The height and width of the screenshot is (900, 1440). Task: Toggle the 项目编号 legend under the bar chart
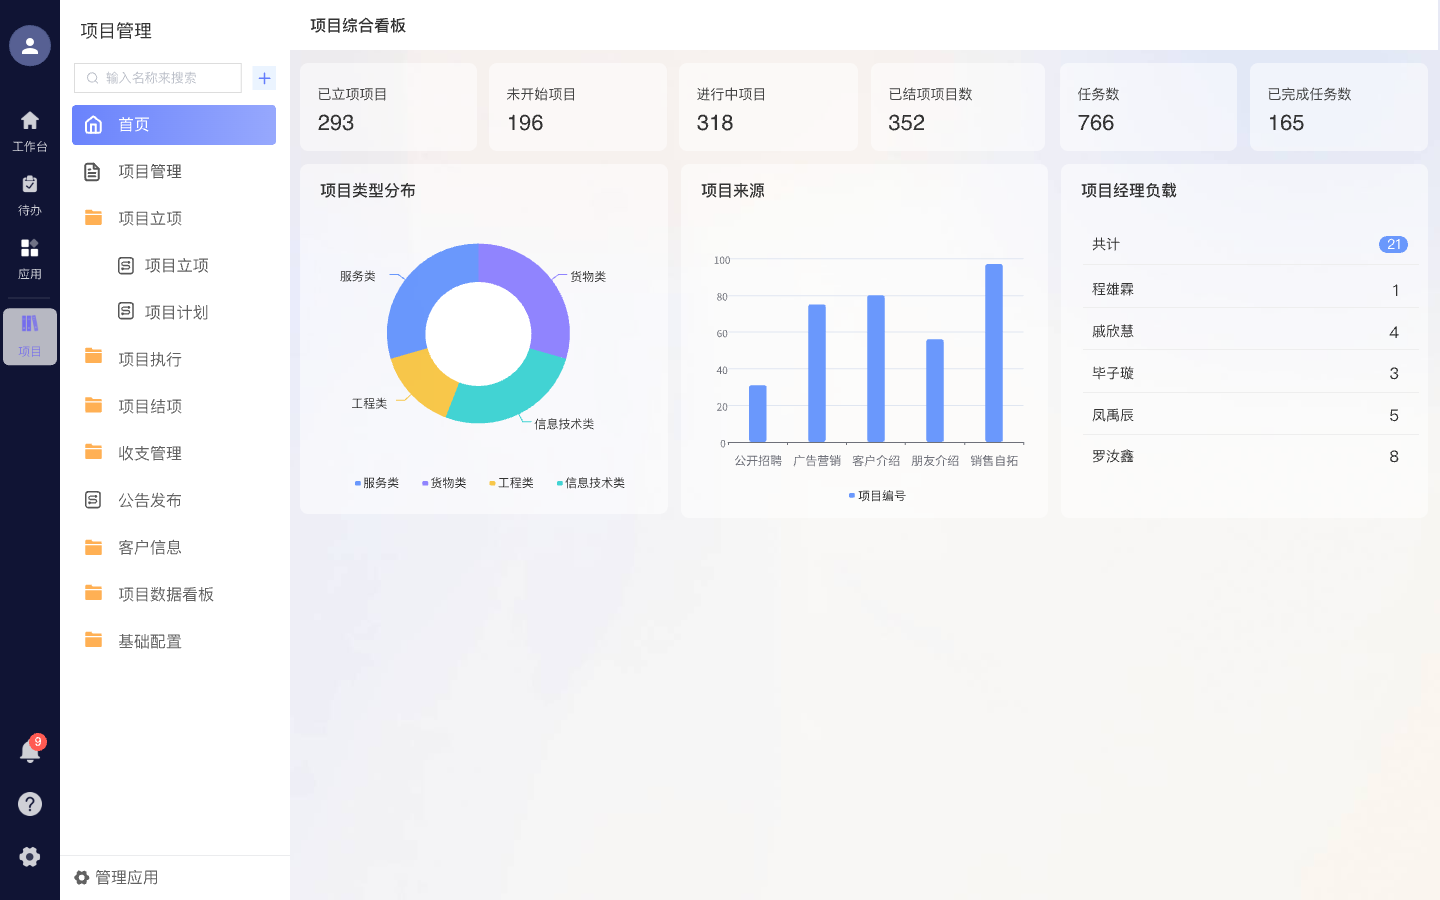tap(876, 495)
